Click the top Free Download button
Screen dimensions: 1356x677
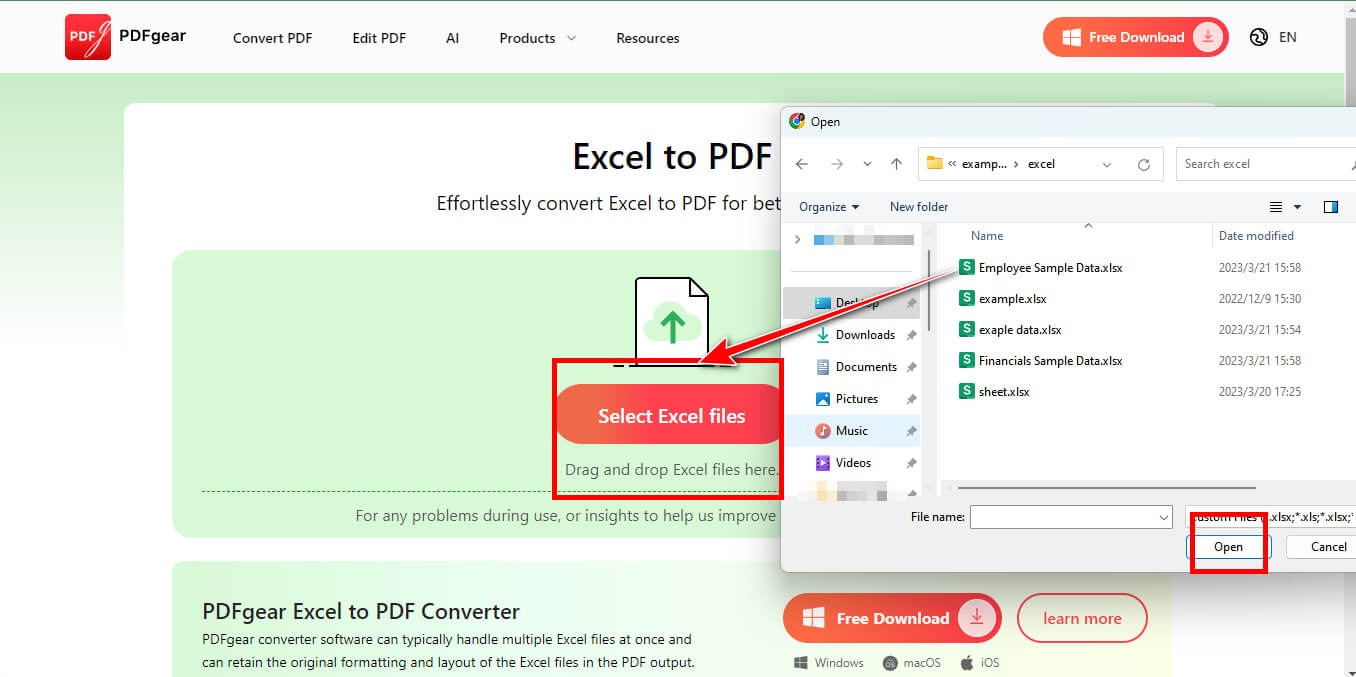1135,37
